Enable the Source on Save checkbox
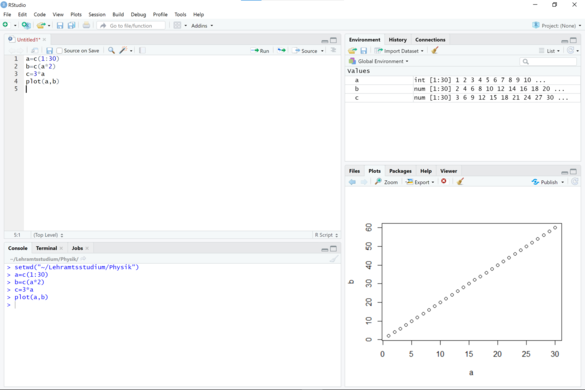This screenshot has width=585, height=390. tap(59, 51)
